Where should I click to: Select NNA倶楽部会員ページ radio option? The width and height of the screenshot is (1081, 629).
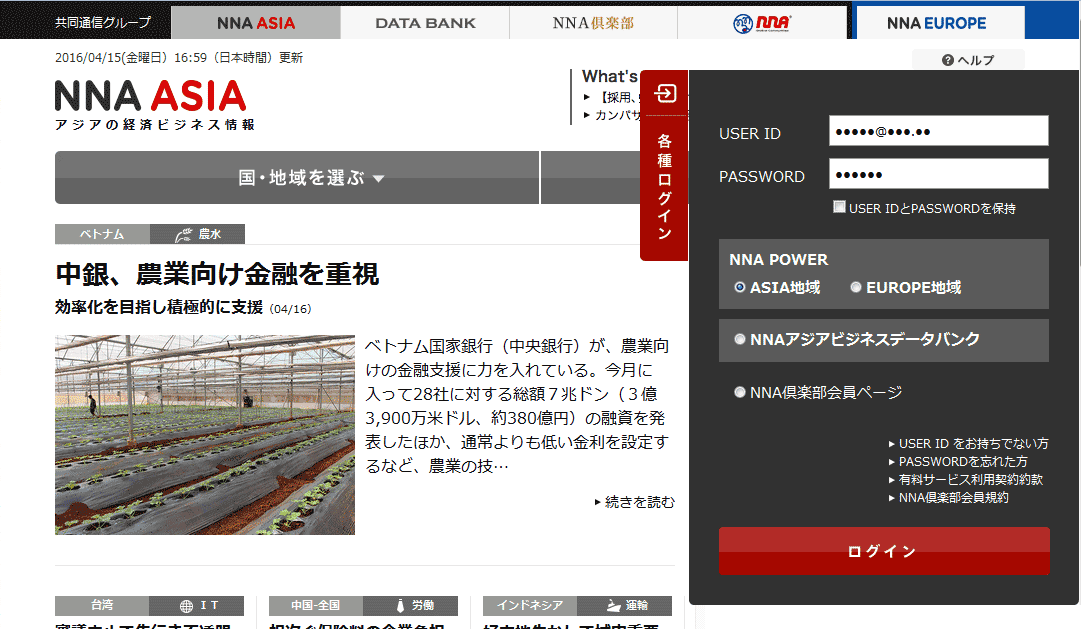740,392
